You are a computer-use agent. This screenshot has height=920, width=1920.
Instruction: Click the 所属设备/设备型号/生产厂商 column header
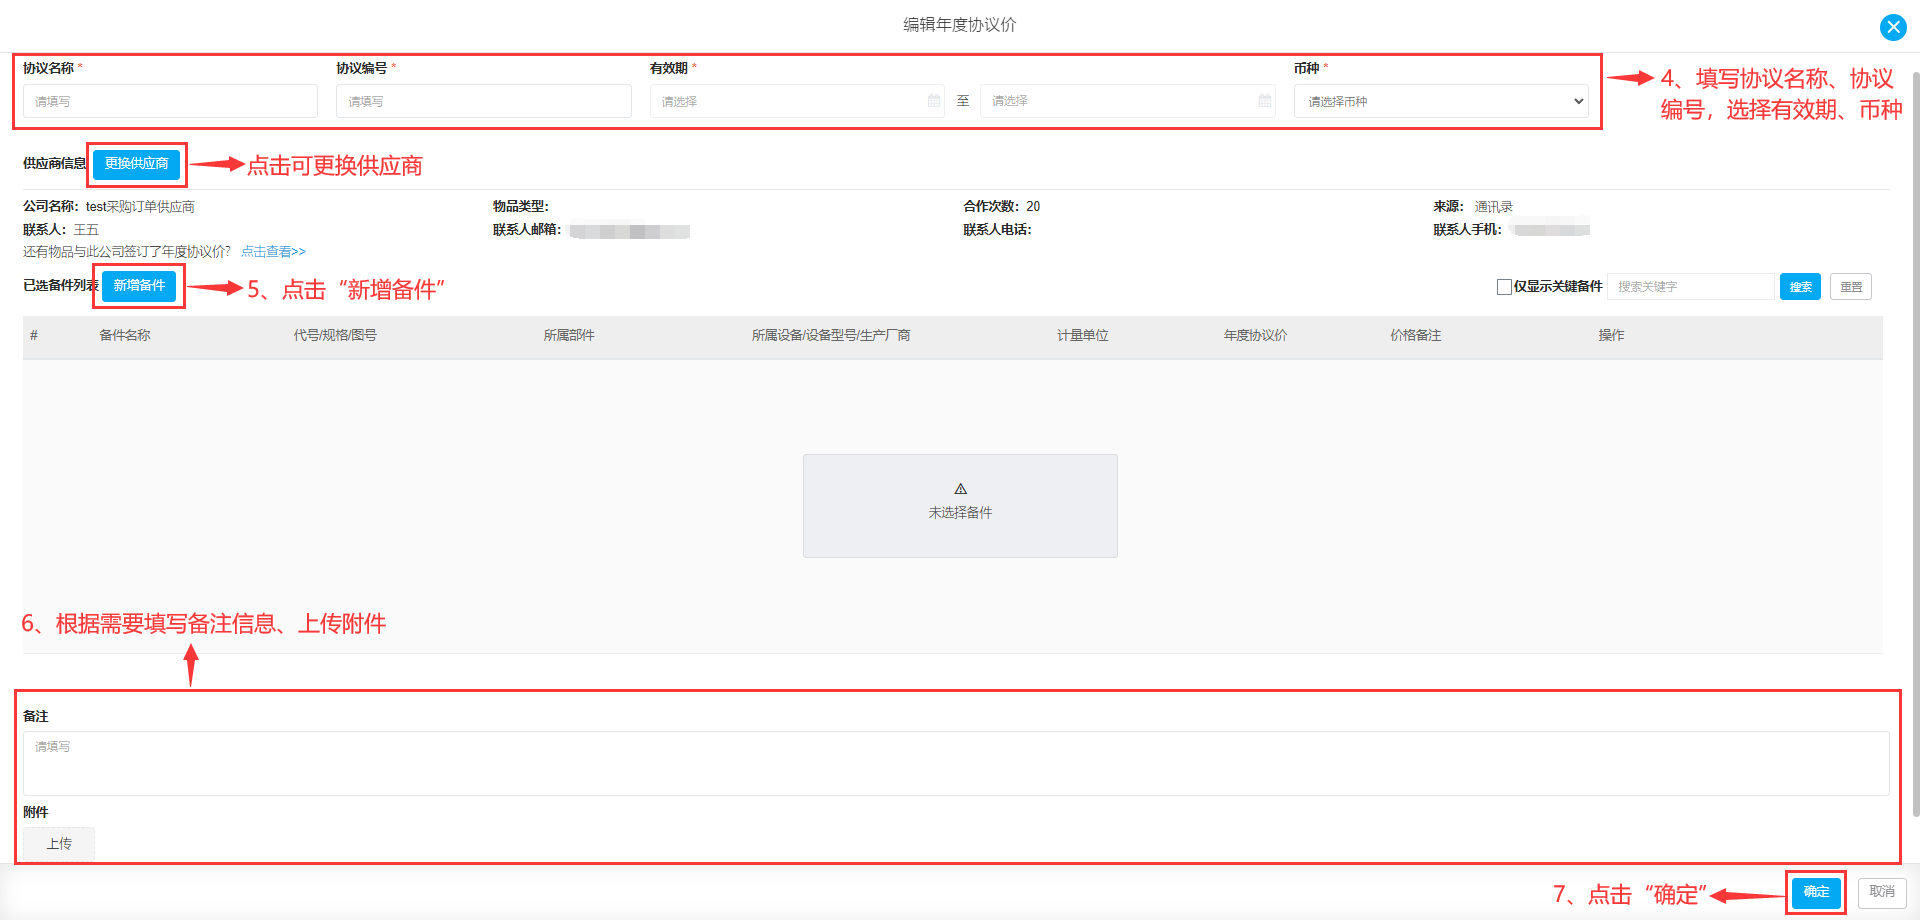pos(831,336)
